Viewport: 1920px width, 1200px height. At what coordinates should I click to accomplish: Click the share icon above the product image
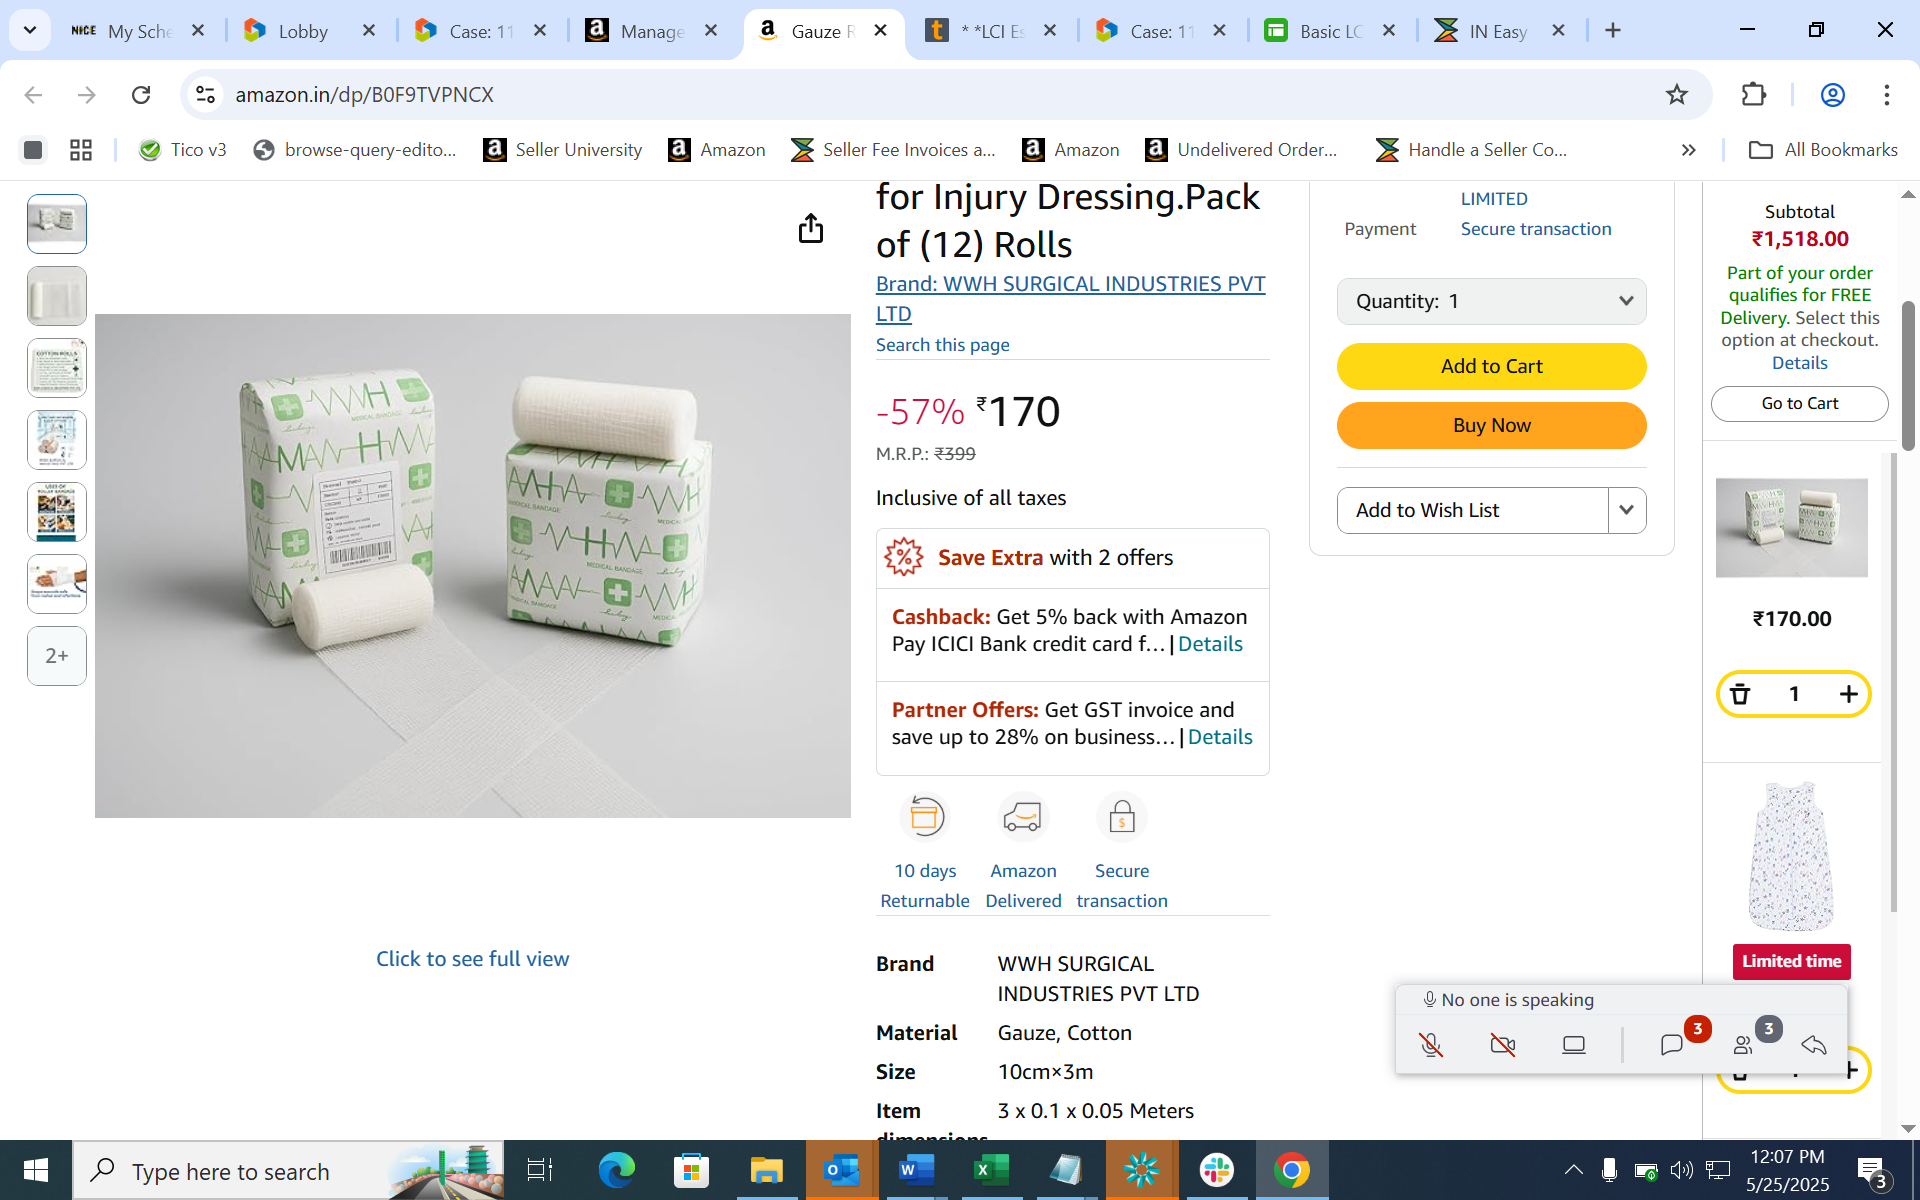tap(810, 229)
